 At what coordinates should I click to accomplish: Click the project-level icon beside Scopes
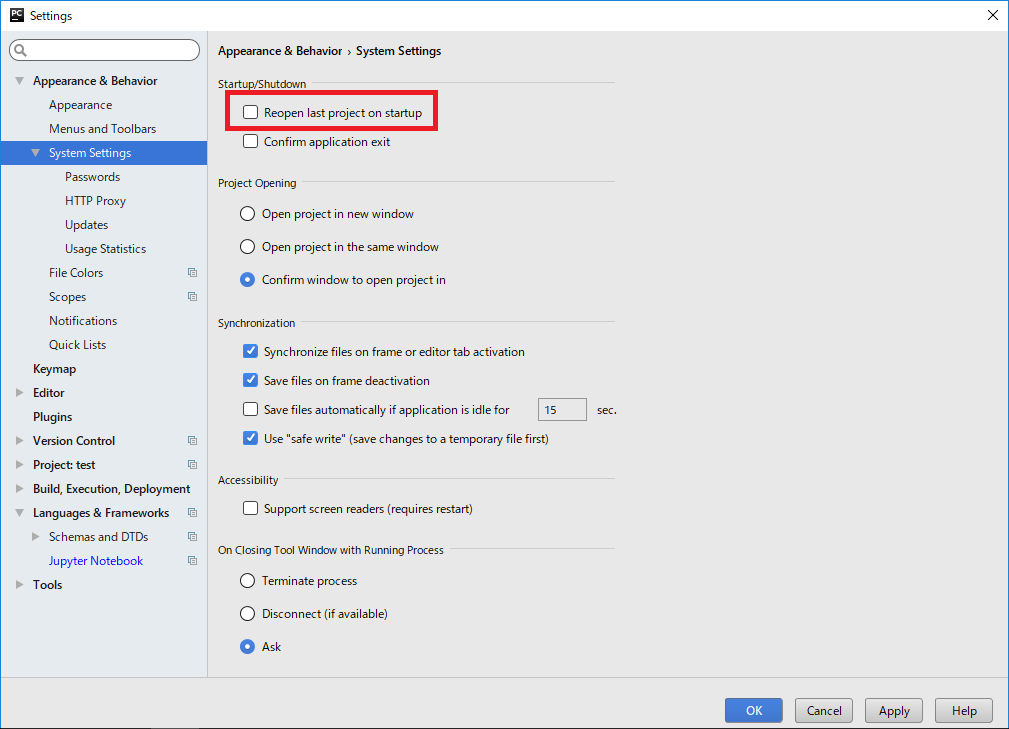coord(192,297)
